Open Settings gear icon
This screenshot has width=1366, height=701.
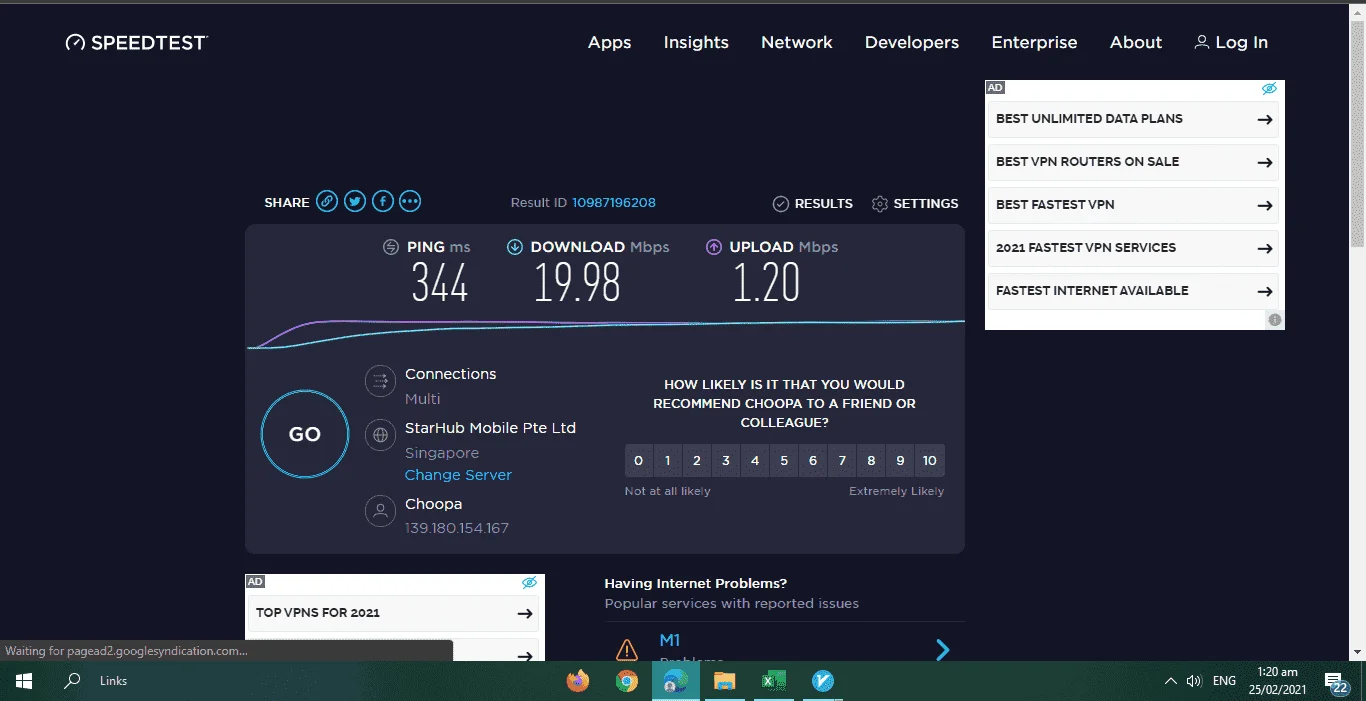[880, 204]
